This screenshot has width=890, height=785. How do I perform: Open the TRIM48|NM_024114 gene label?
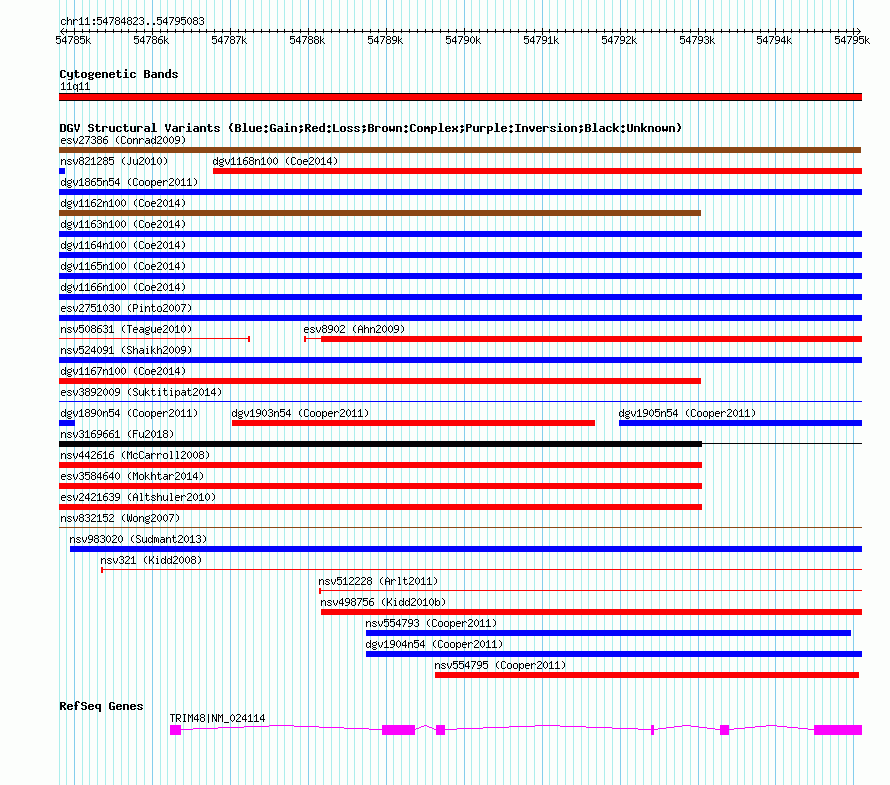tap(217, 719)
